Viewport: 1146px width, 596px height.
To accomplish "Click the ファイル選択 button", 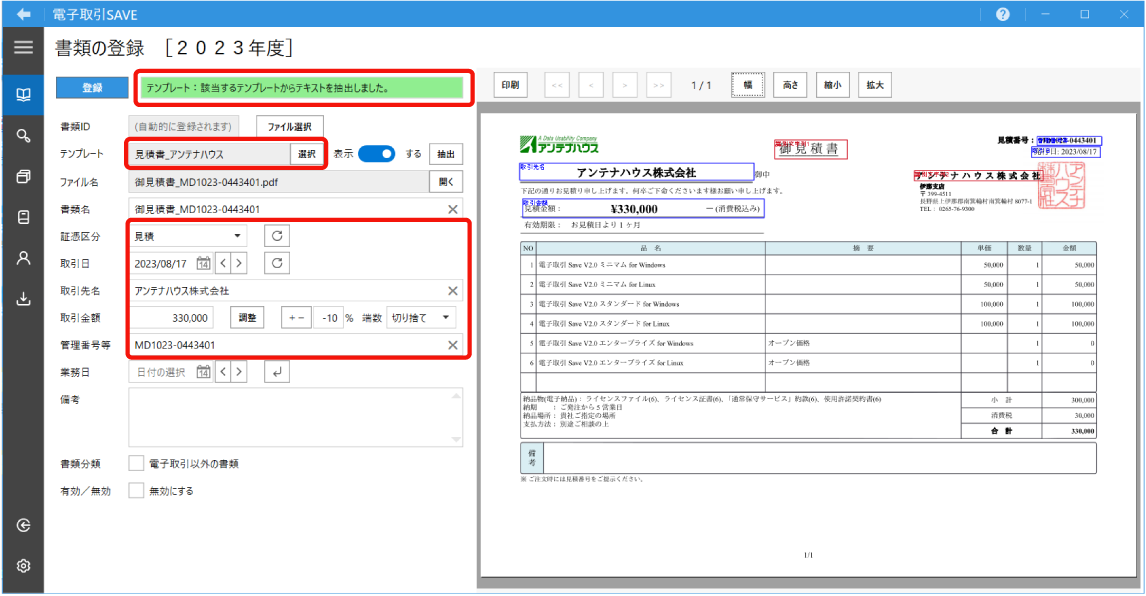I will (290, 127).
